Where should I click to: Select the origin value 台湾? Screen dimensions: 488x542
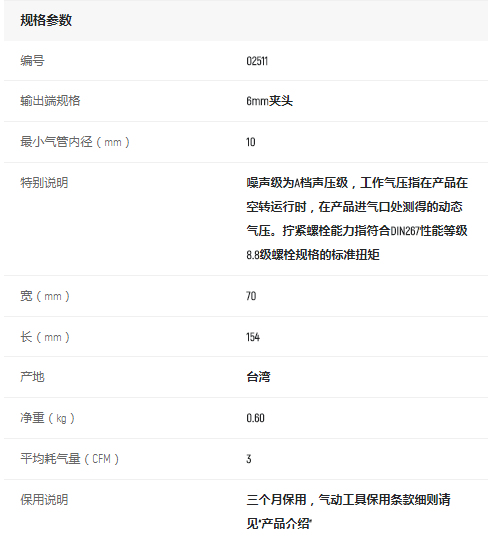259,377
